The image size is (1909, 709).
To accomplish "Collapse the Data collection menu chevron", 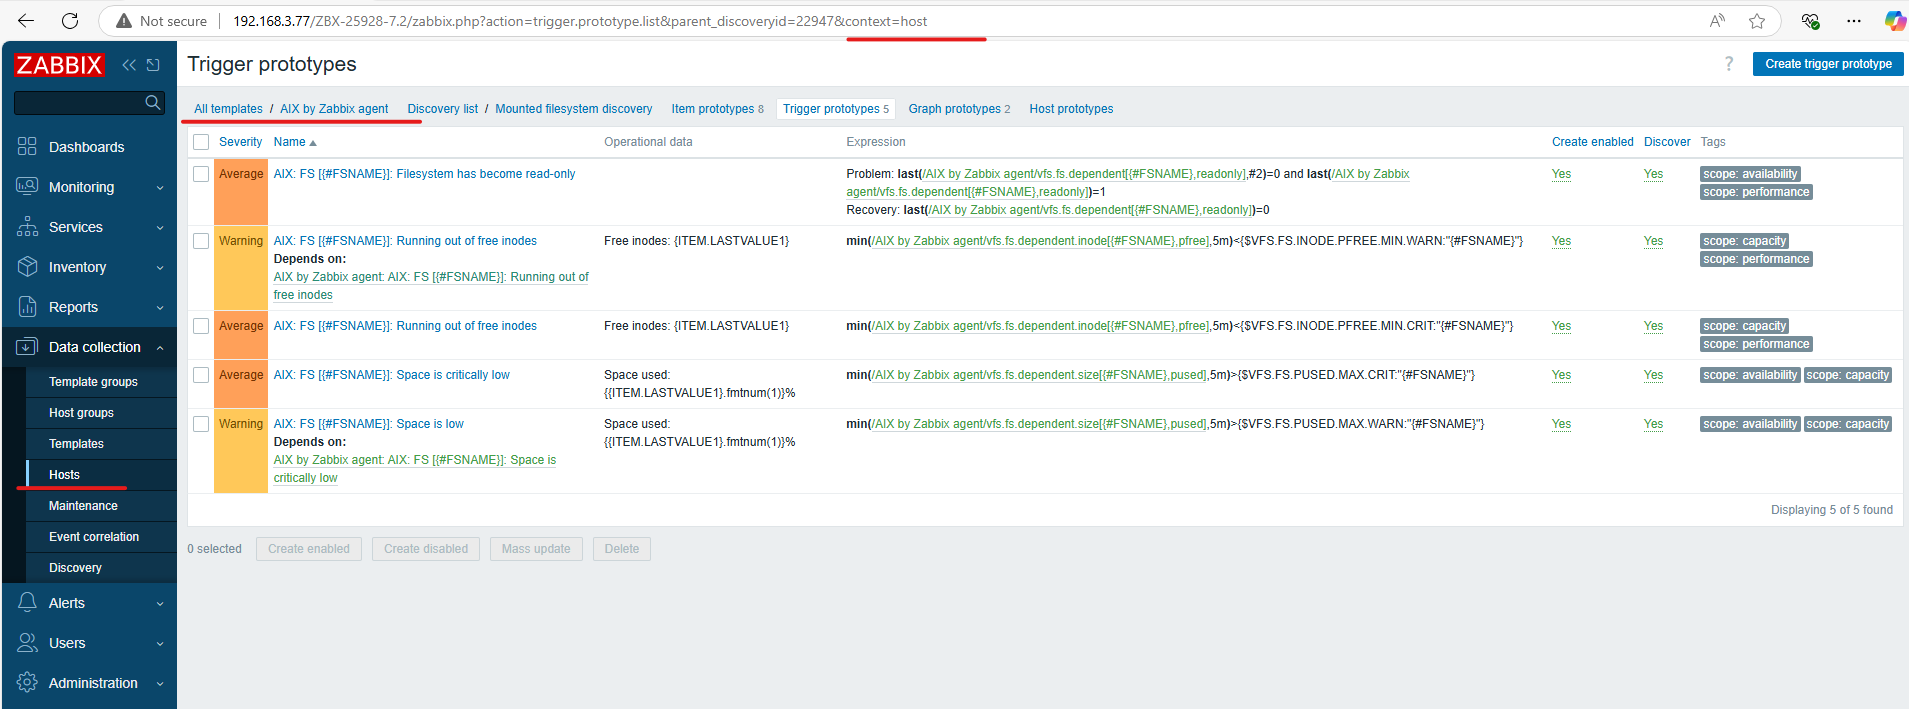I will [160, 348].
